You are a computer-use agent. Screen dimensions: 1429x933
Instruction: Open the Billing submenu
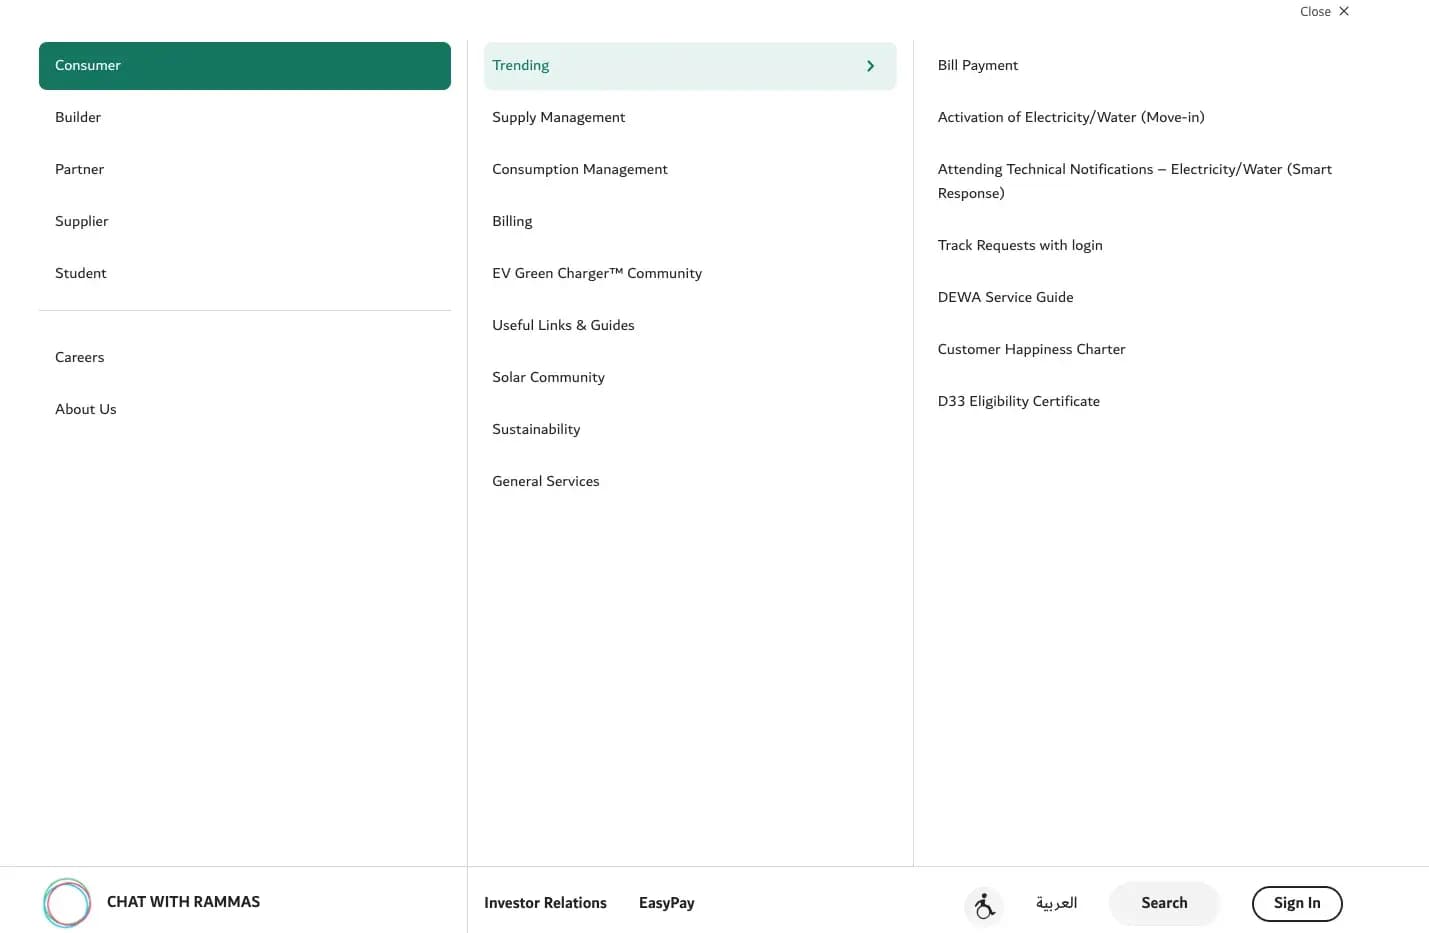pos(512,222)
